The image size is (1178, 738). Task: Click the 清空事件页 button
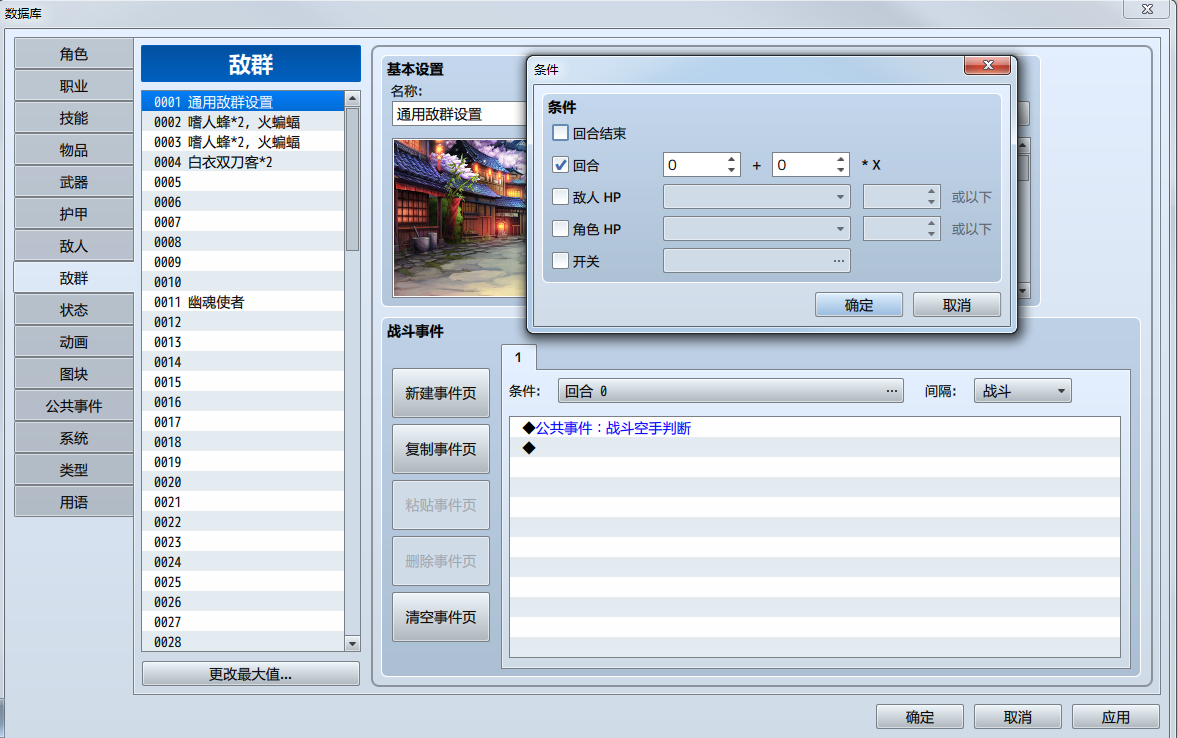point(441,617)
